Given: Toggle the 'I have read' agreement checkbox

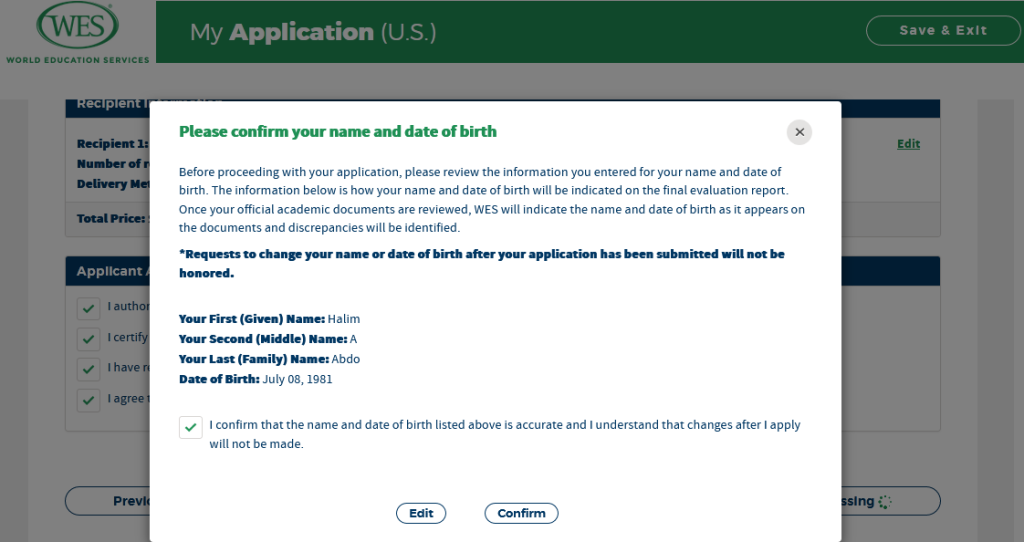Looking at the screenshot, I should click(x=89, y=369).
